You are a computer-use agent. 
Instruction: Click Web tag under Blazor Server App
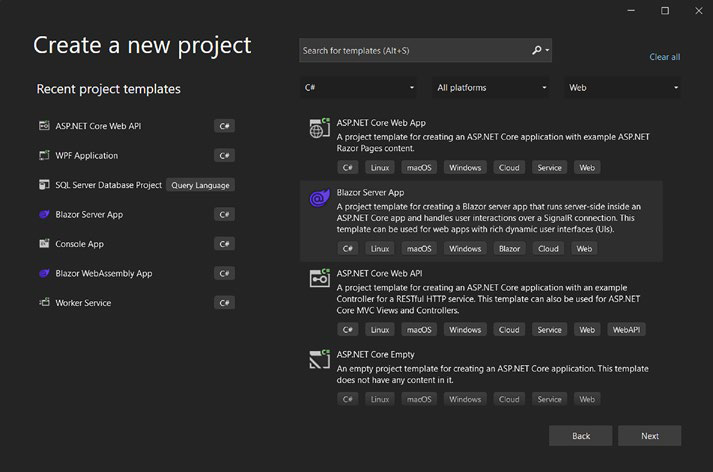584,249
